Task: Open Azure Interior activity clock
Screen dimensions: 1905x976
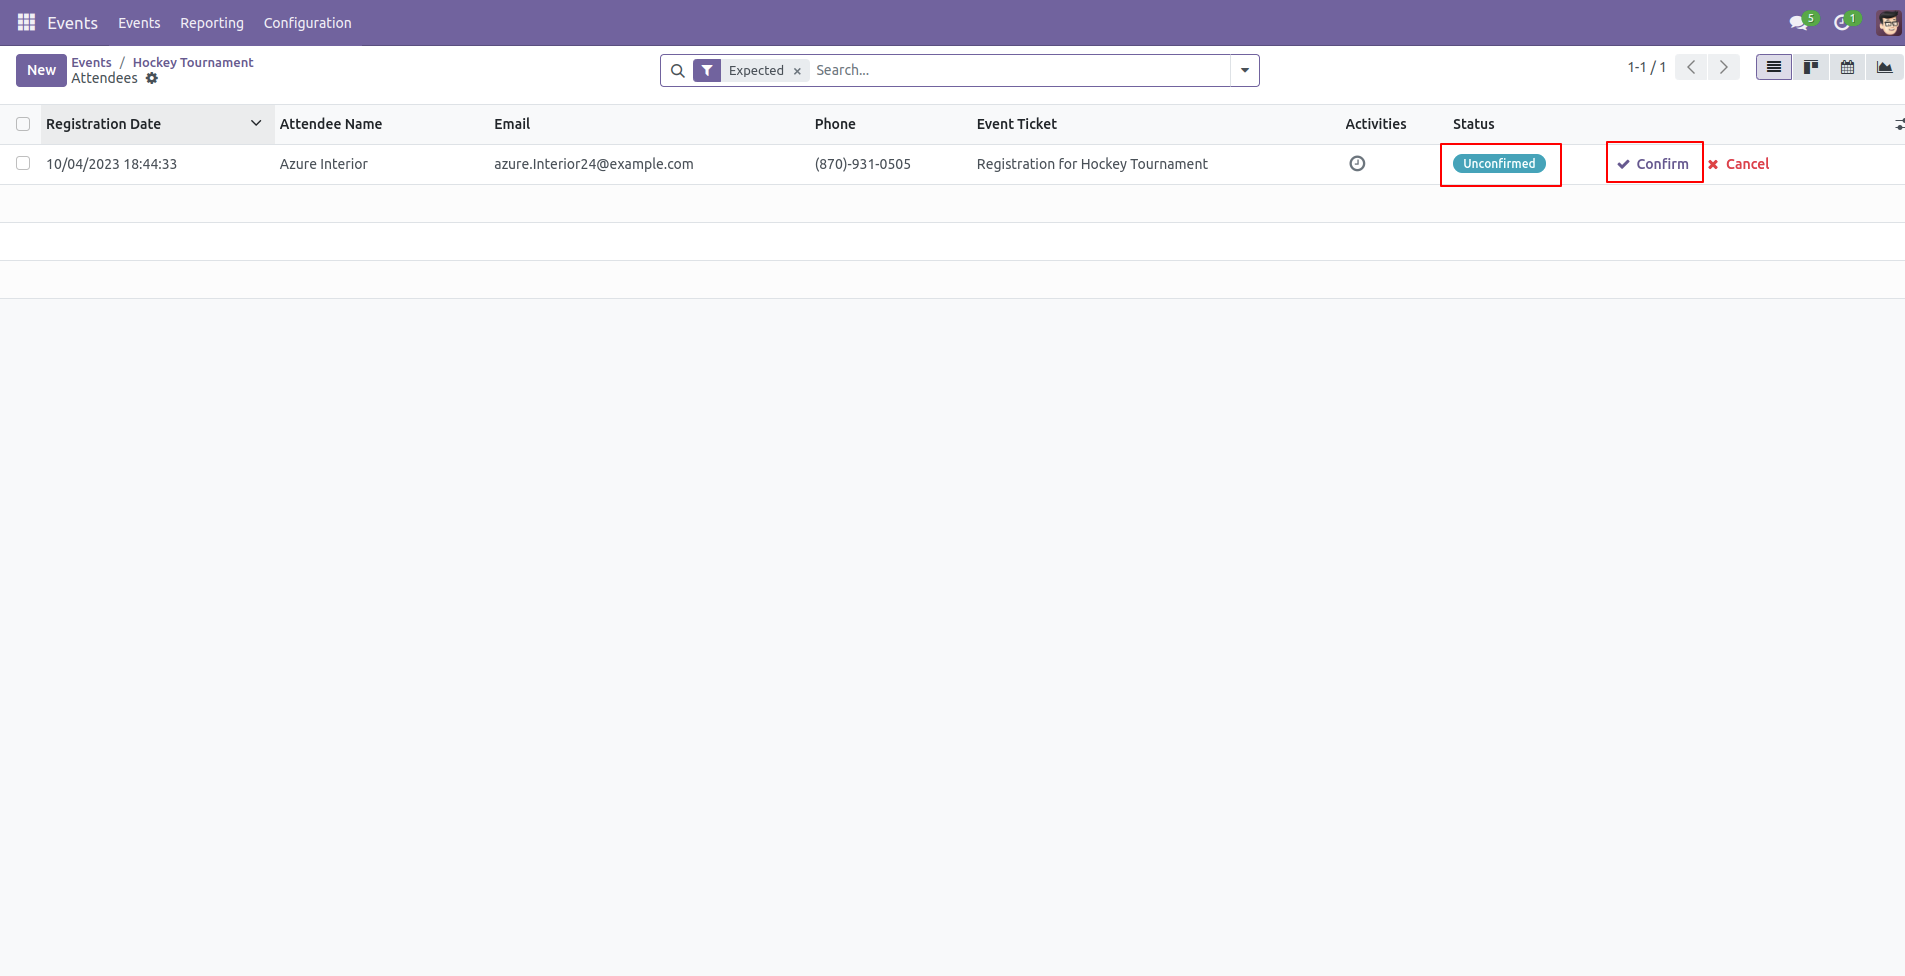Action: [x=1357, y=163]
